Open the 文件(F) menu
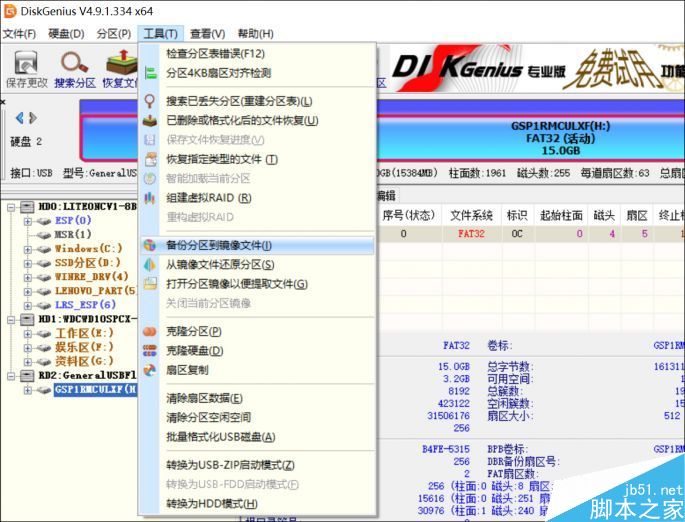 (19, 34)
